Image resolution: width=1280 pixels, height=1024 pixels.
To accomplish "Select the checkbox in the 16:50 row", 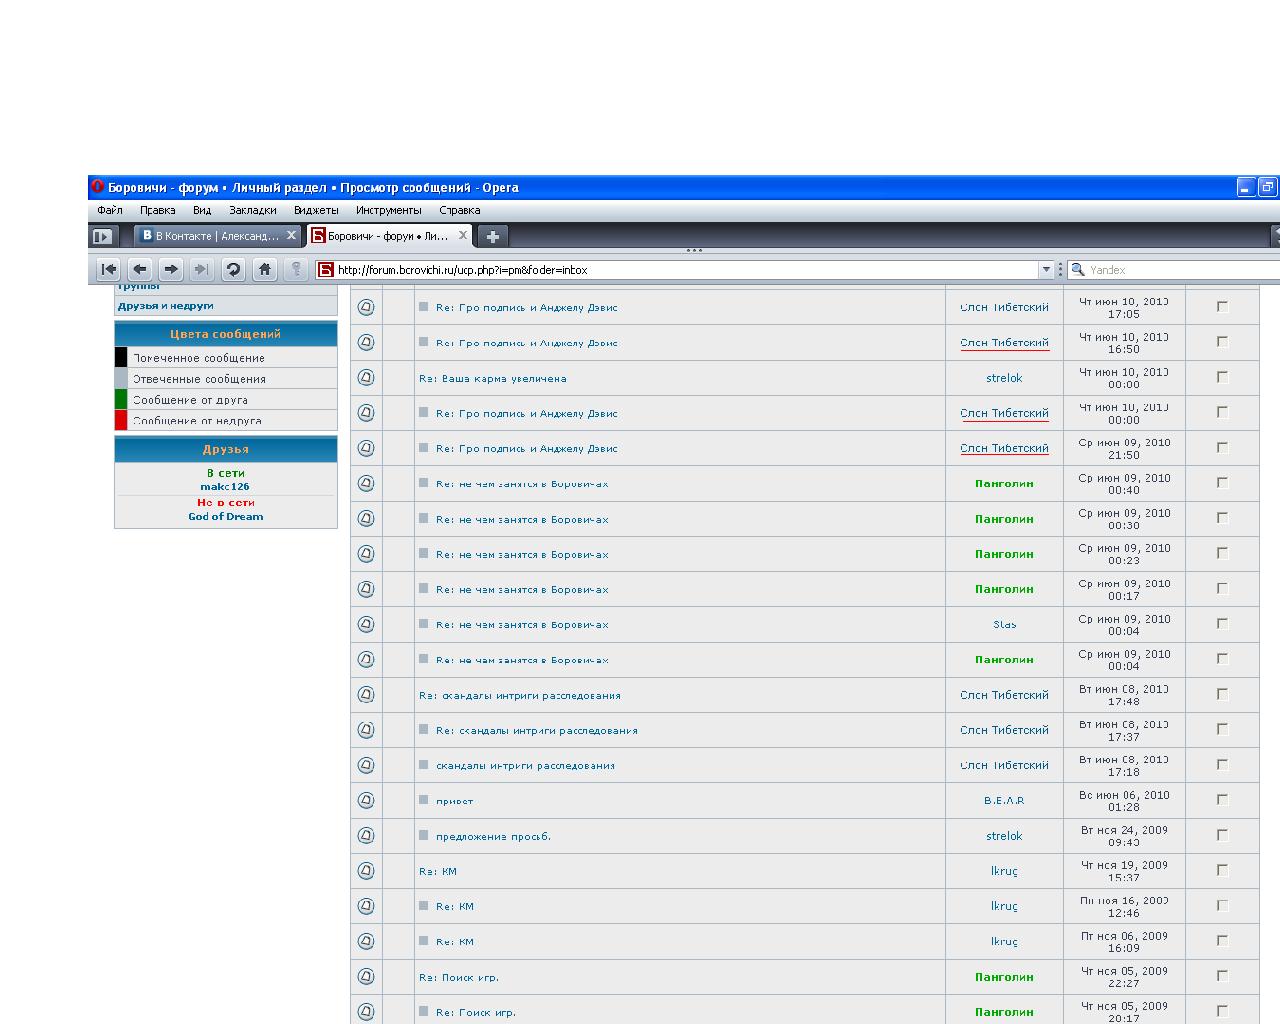I will 1222,342.
